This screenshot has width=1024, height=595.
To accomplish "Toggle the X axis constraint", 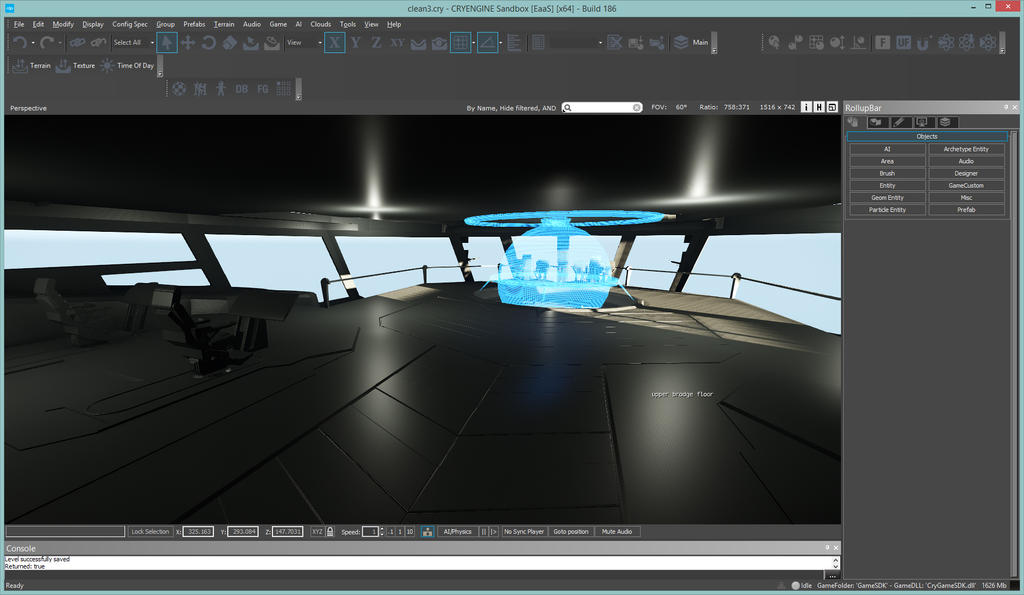I will (334, 43).
